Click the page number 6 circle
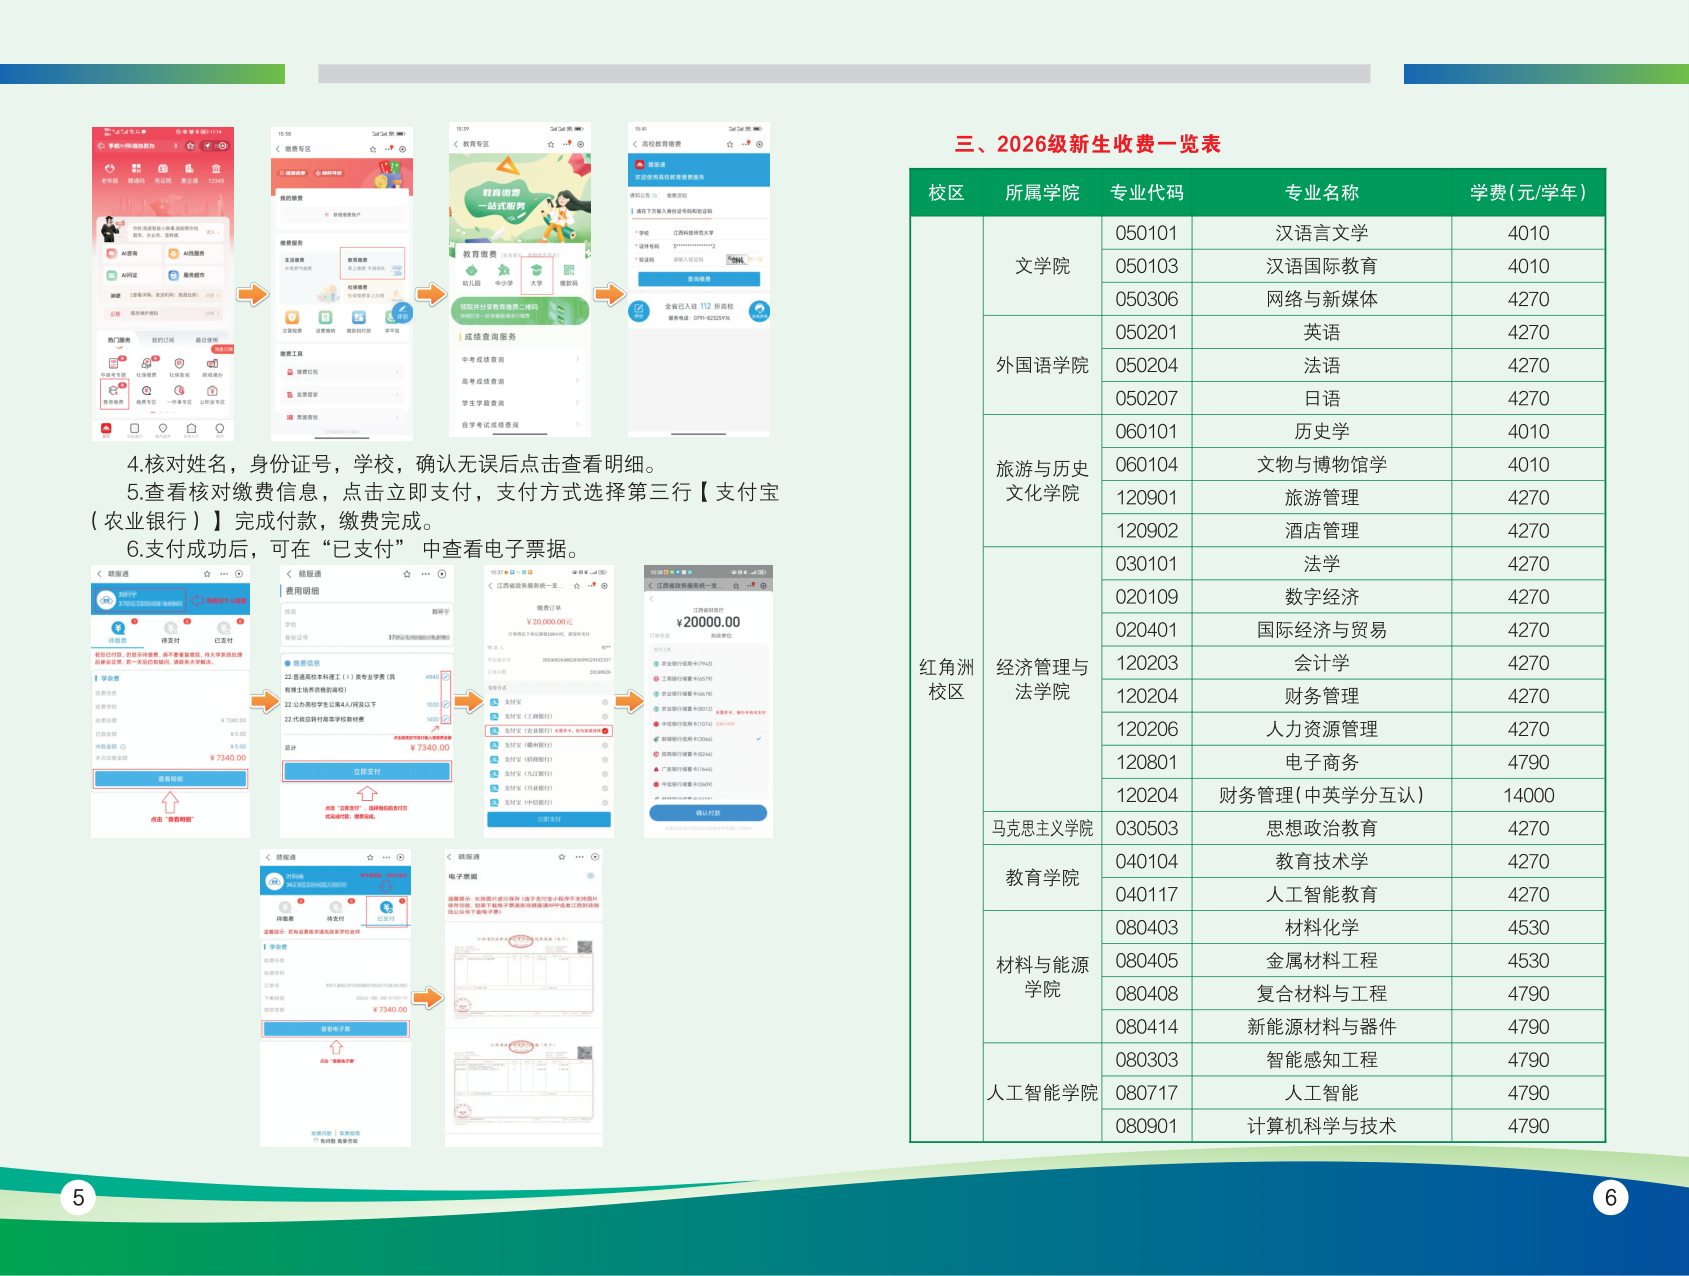This screenshot has height=1276, width=1689. tap(1610, 1197)
